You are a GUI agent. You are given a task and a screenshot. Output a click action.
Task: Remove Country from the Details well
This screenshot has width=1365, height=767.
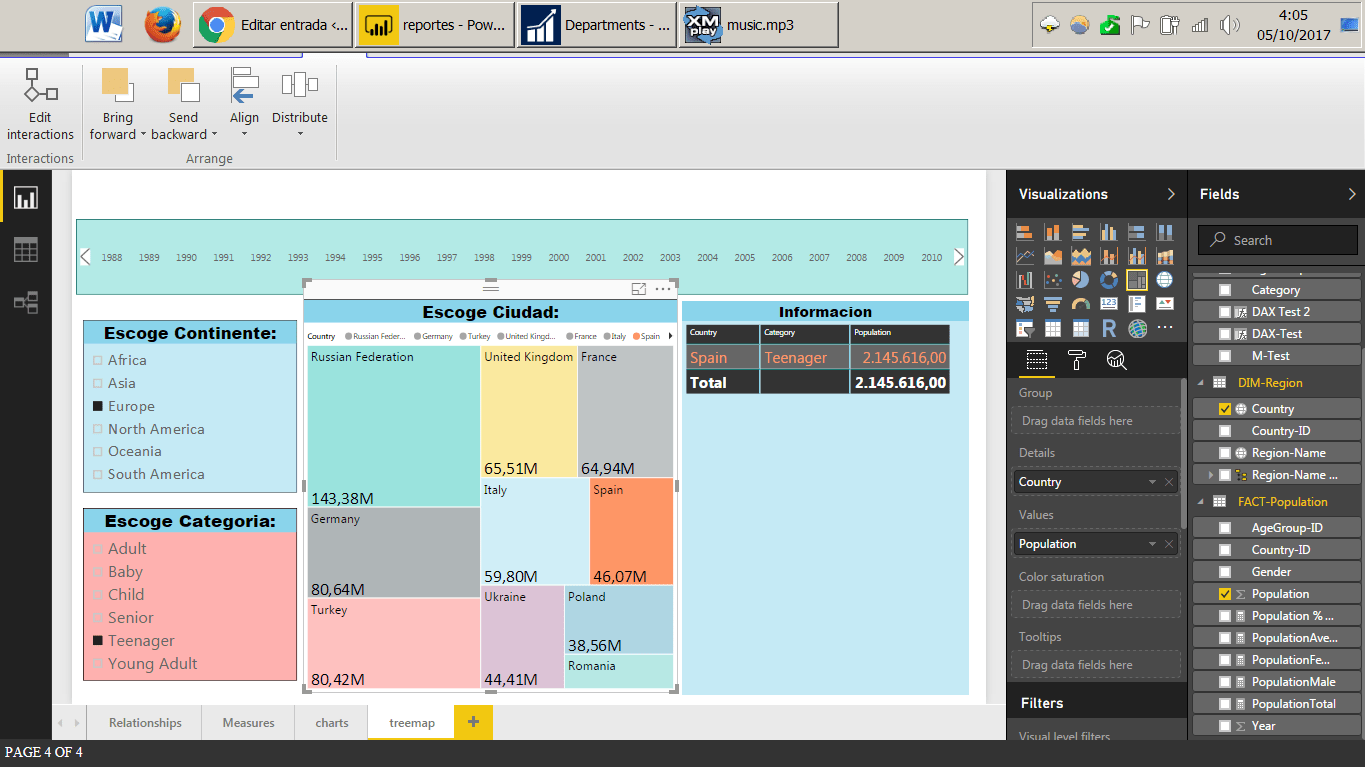1169,482
